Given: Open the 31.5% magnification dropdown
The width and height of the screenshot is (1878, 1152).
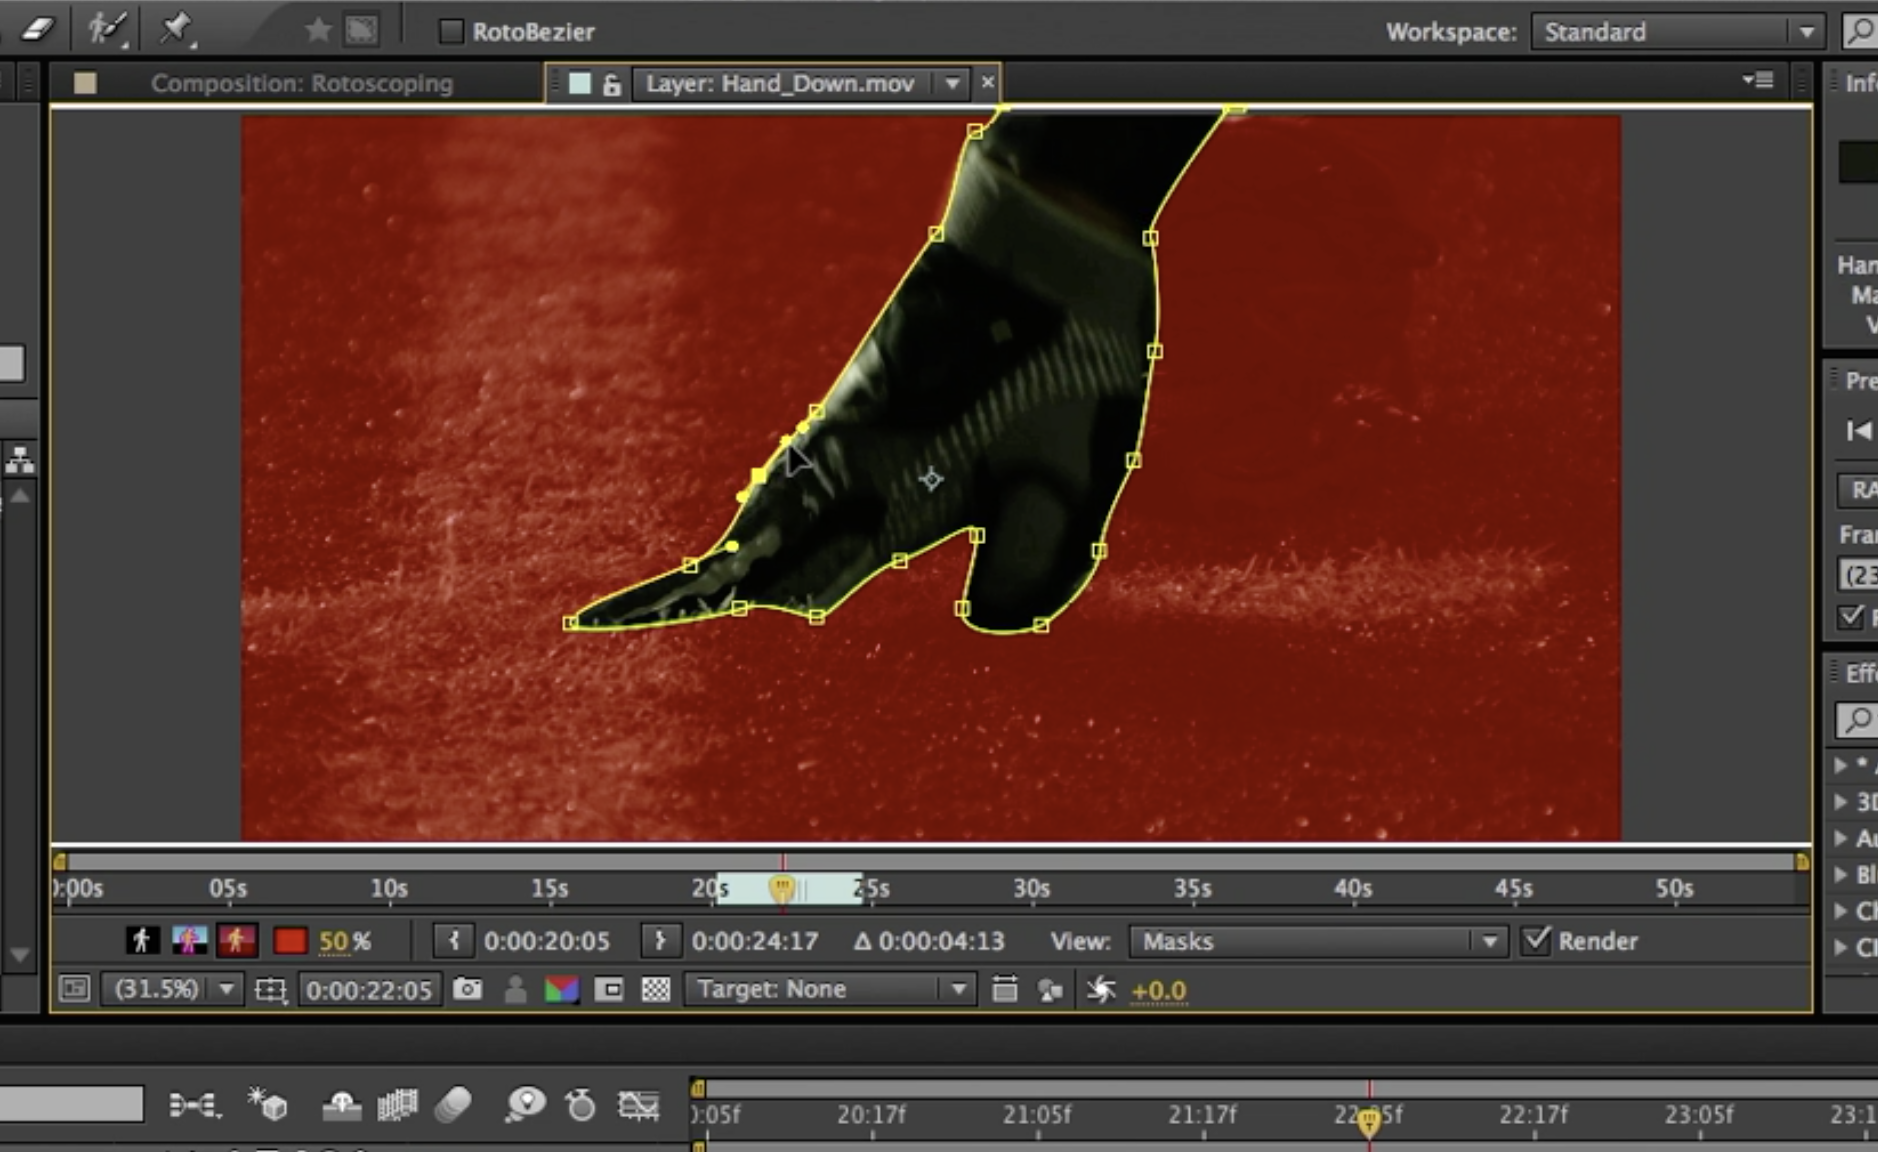Looking at the screenshot, I should tap(173, 989).
